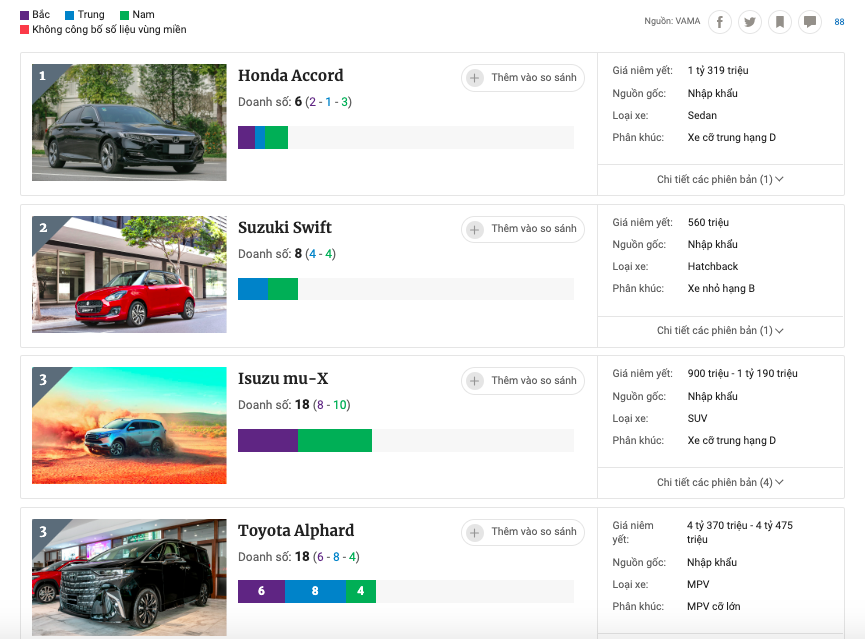Click the plus icon beside Honda Accord
The width and height of the screenshot is (865, 639).
(474, 78)
